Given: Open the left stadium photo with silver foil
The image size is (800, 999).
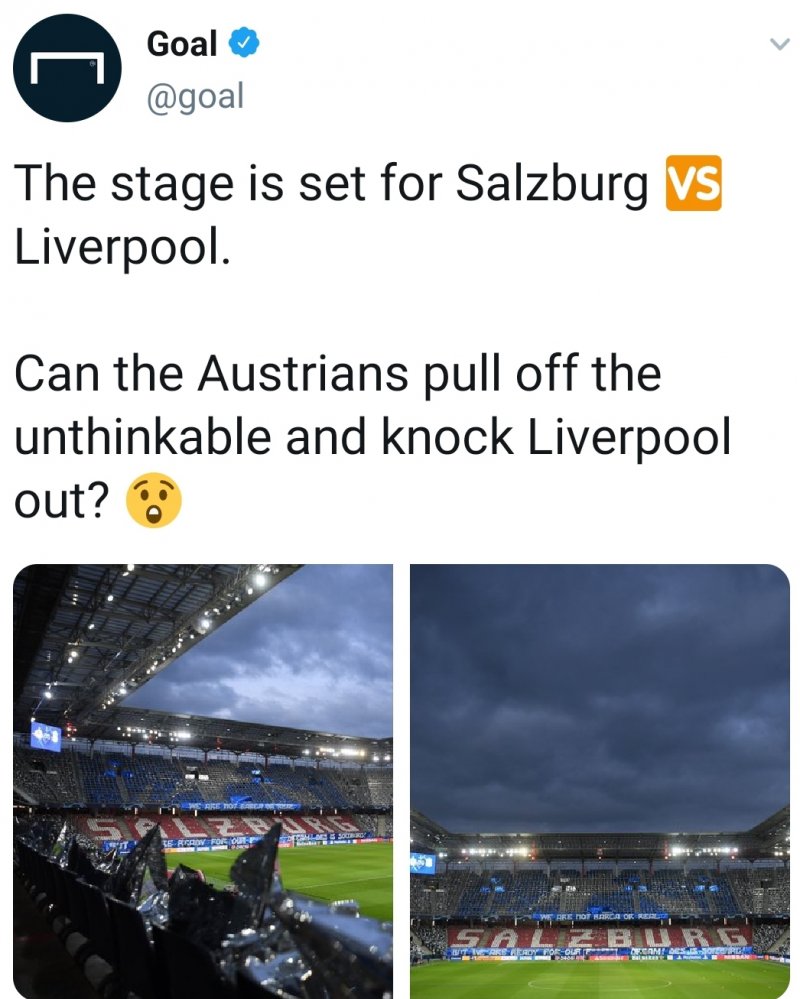Looking at the screenshot, I should click(203, 780).
